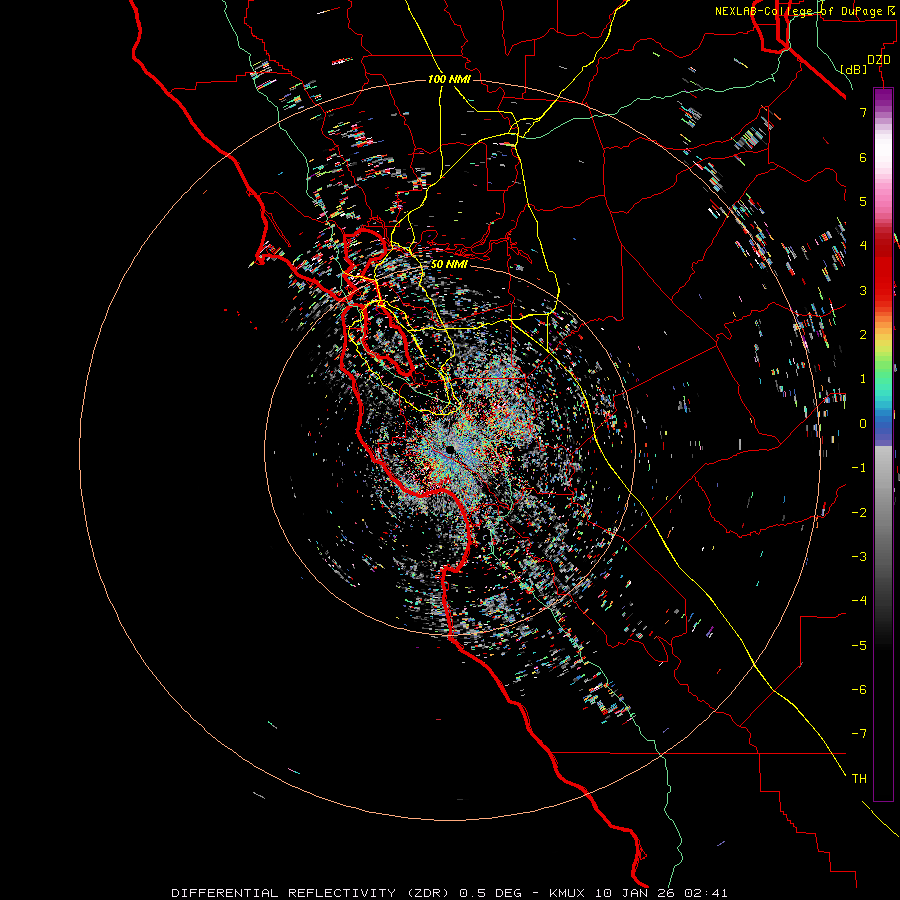Click the "-6" tick on the color scale
The width and height of the screenshot is (900, 900).
(859, 690)
